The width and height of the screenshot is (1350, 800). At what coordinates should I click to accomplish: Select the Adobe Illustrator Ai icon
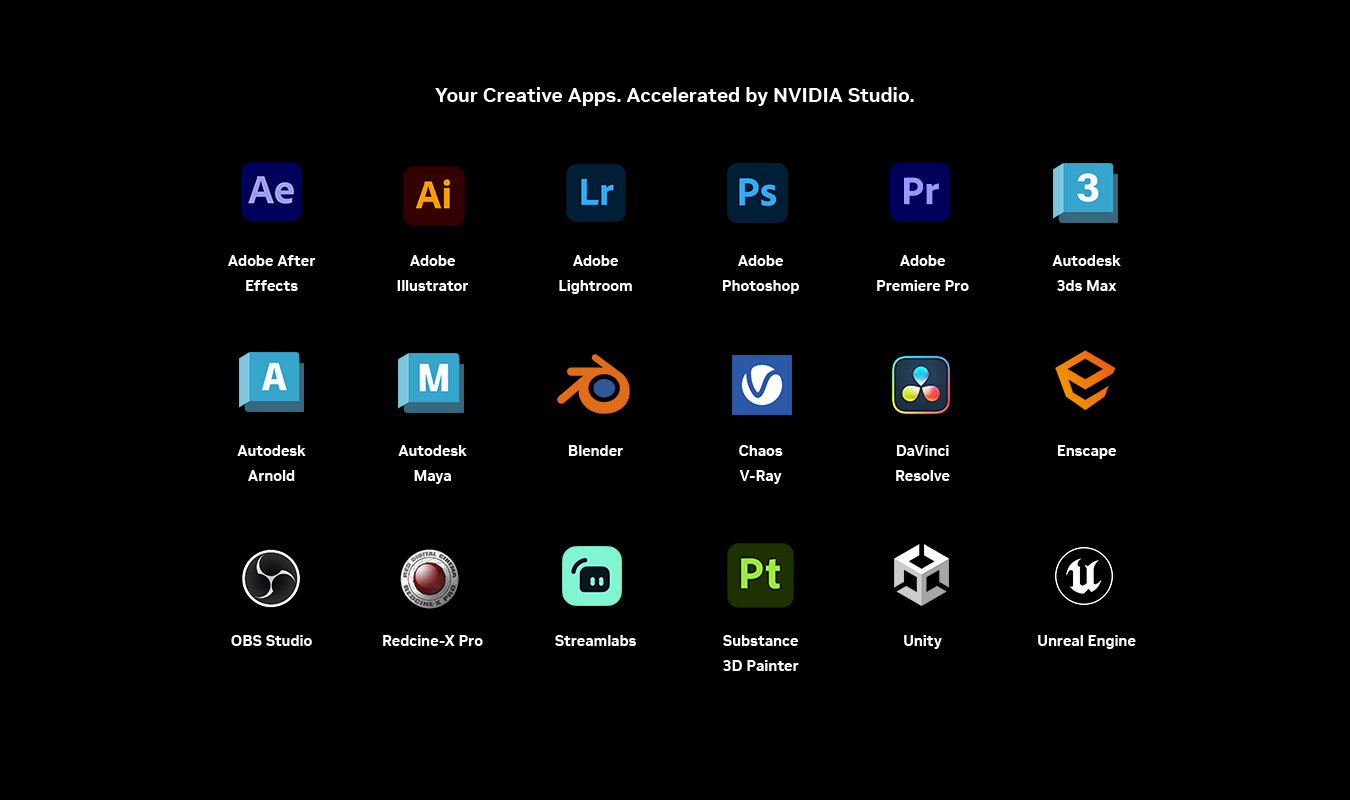433,194
